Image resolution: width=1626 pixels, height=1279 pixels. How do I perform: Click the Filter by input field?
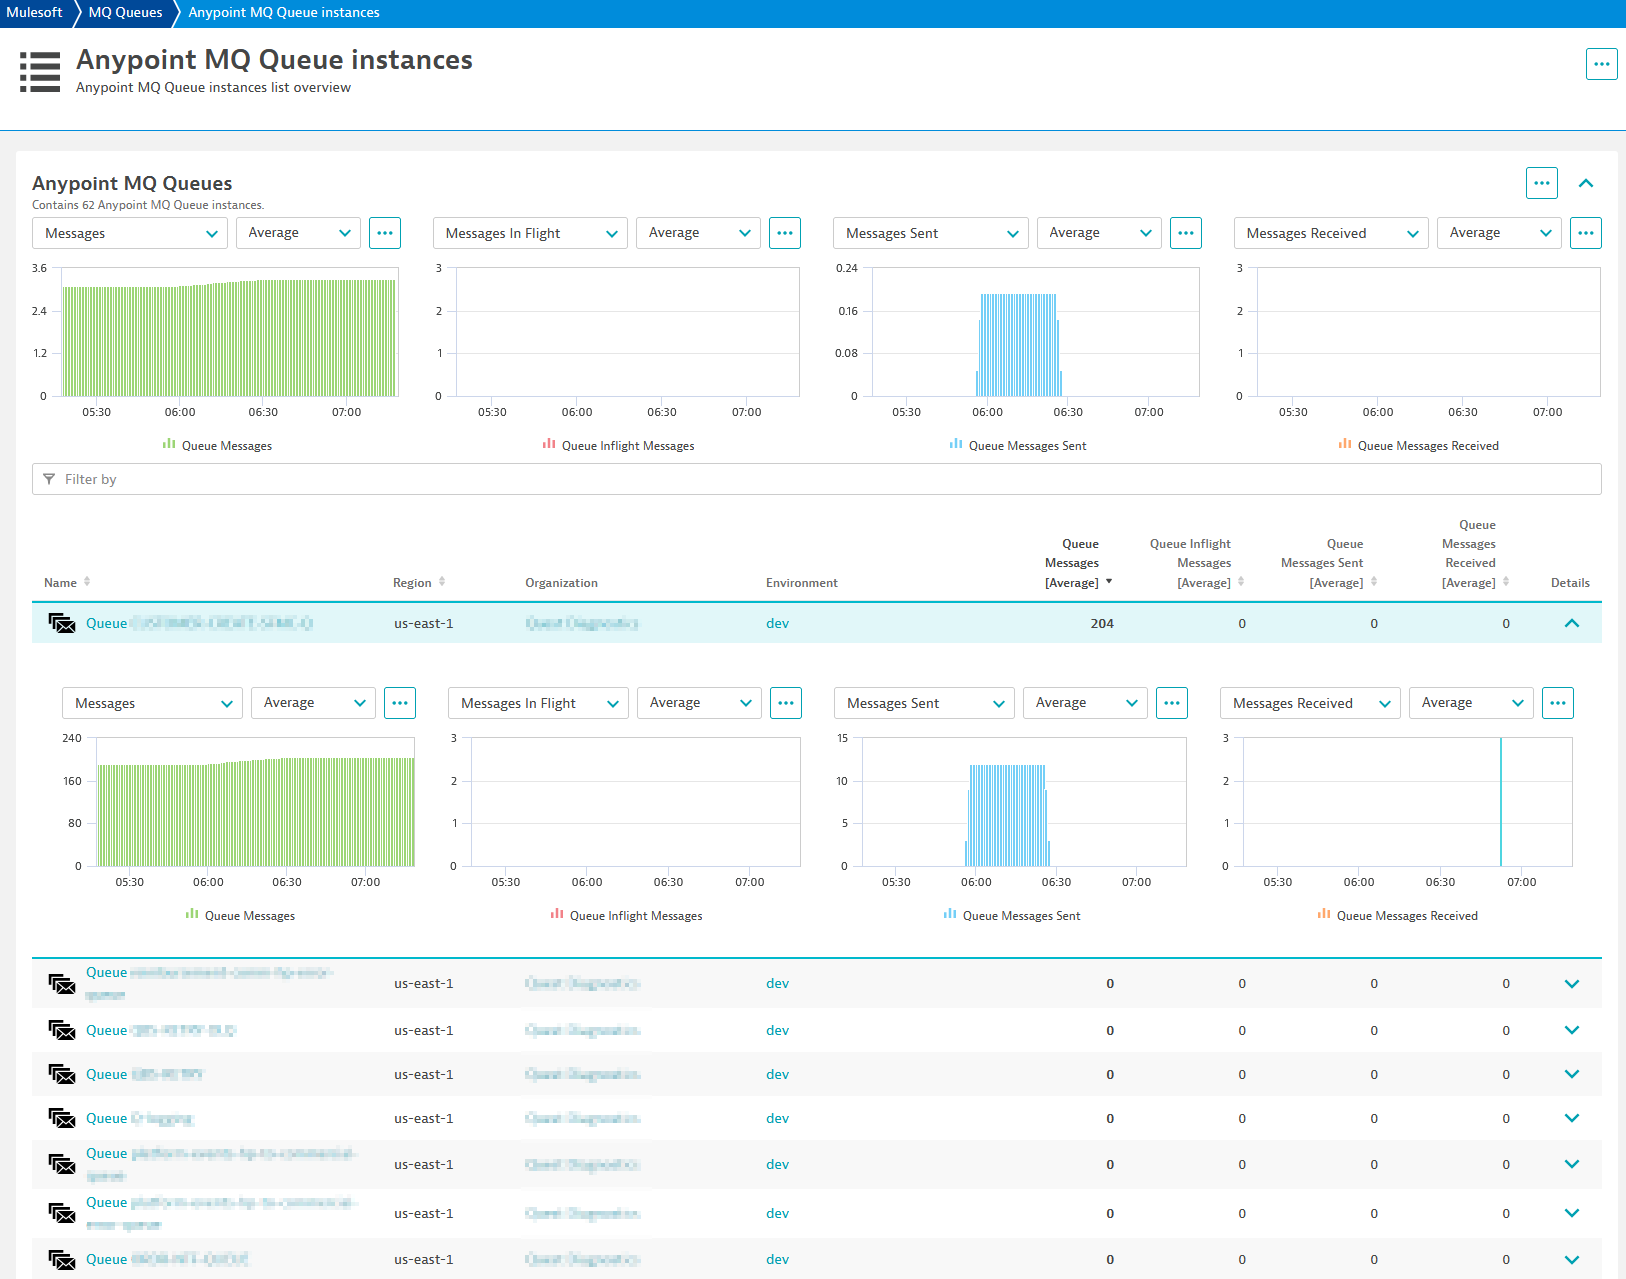coord(816,479)
